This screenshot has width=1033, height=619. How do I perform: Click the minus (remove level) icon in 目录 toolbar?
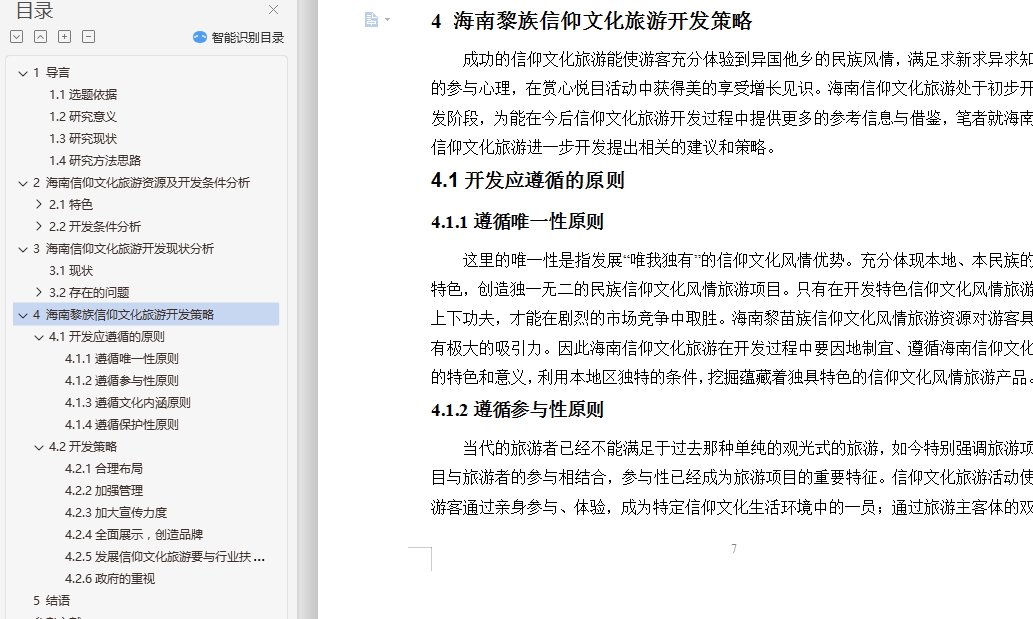[88, 37]
